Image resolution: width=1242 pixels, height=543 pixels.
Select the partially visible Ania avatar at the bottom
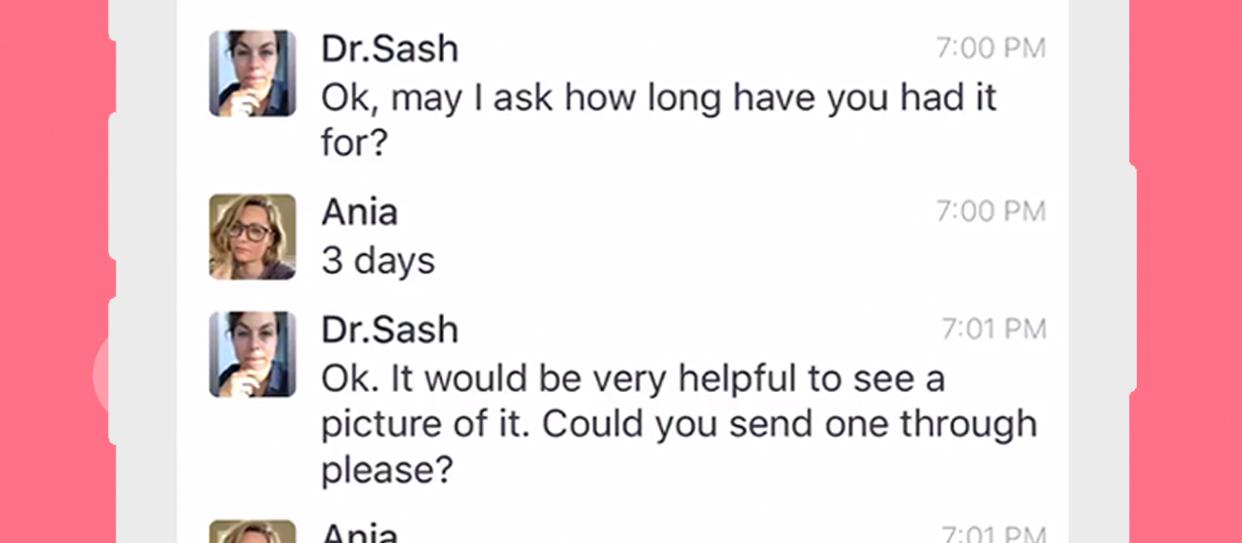(252, 531)
